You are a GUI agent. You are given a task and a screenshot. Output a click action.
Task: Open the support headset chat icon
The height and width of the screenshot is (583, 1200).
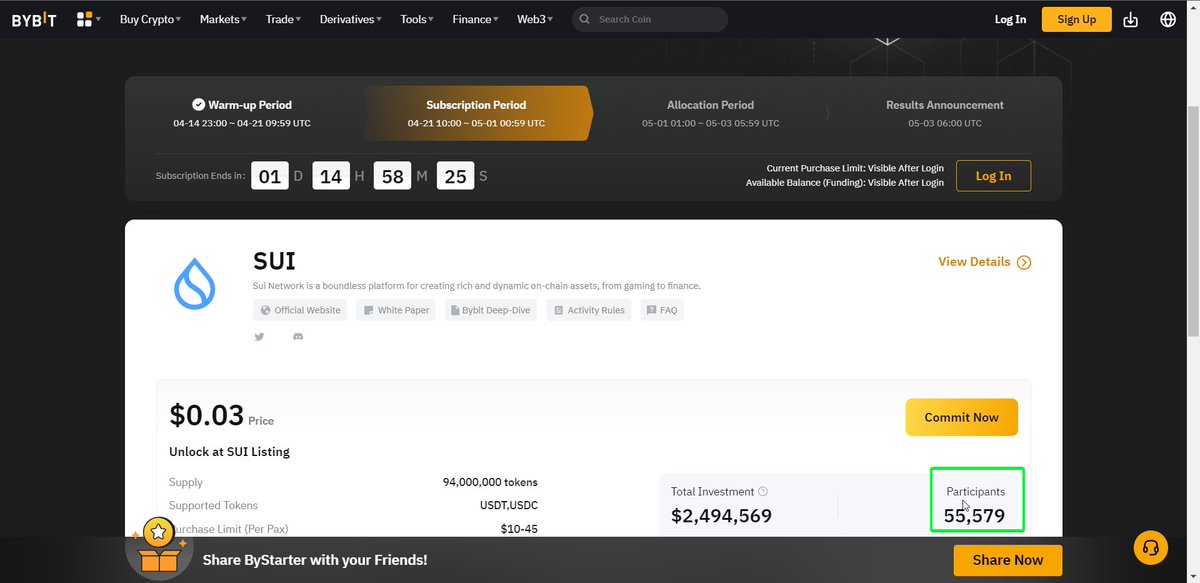point(1150,547)
